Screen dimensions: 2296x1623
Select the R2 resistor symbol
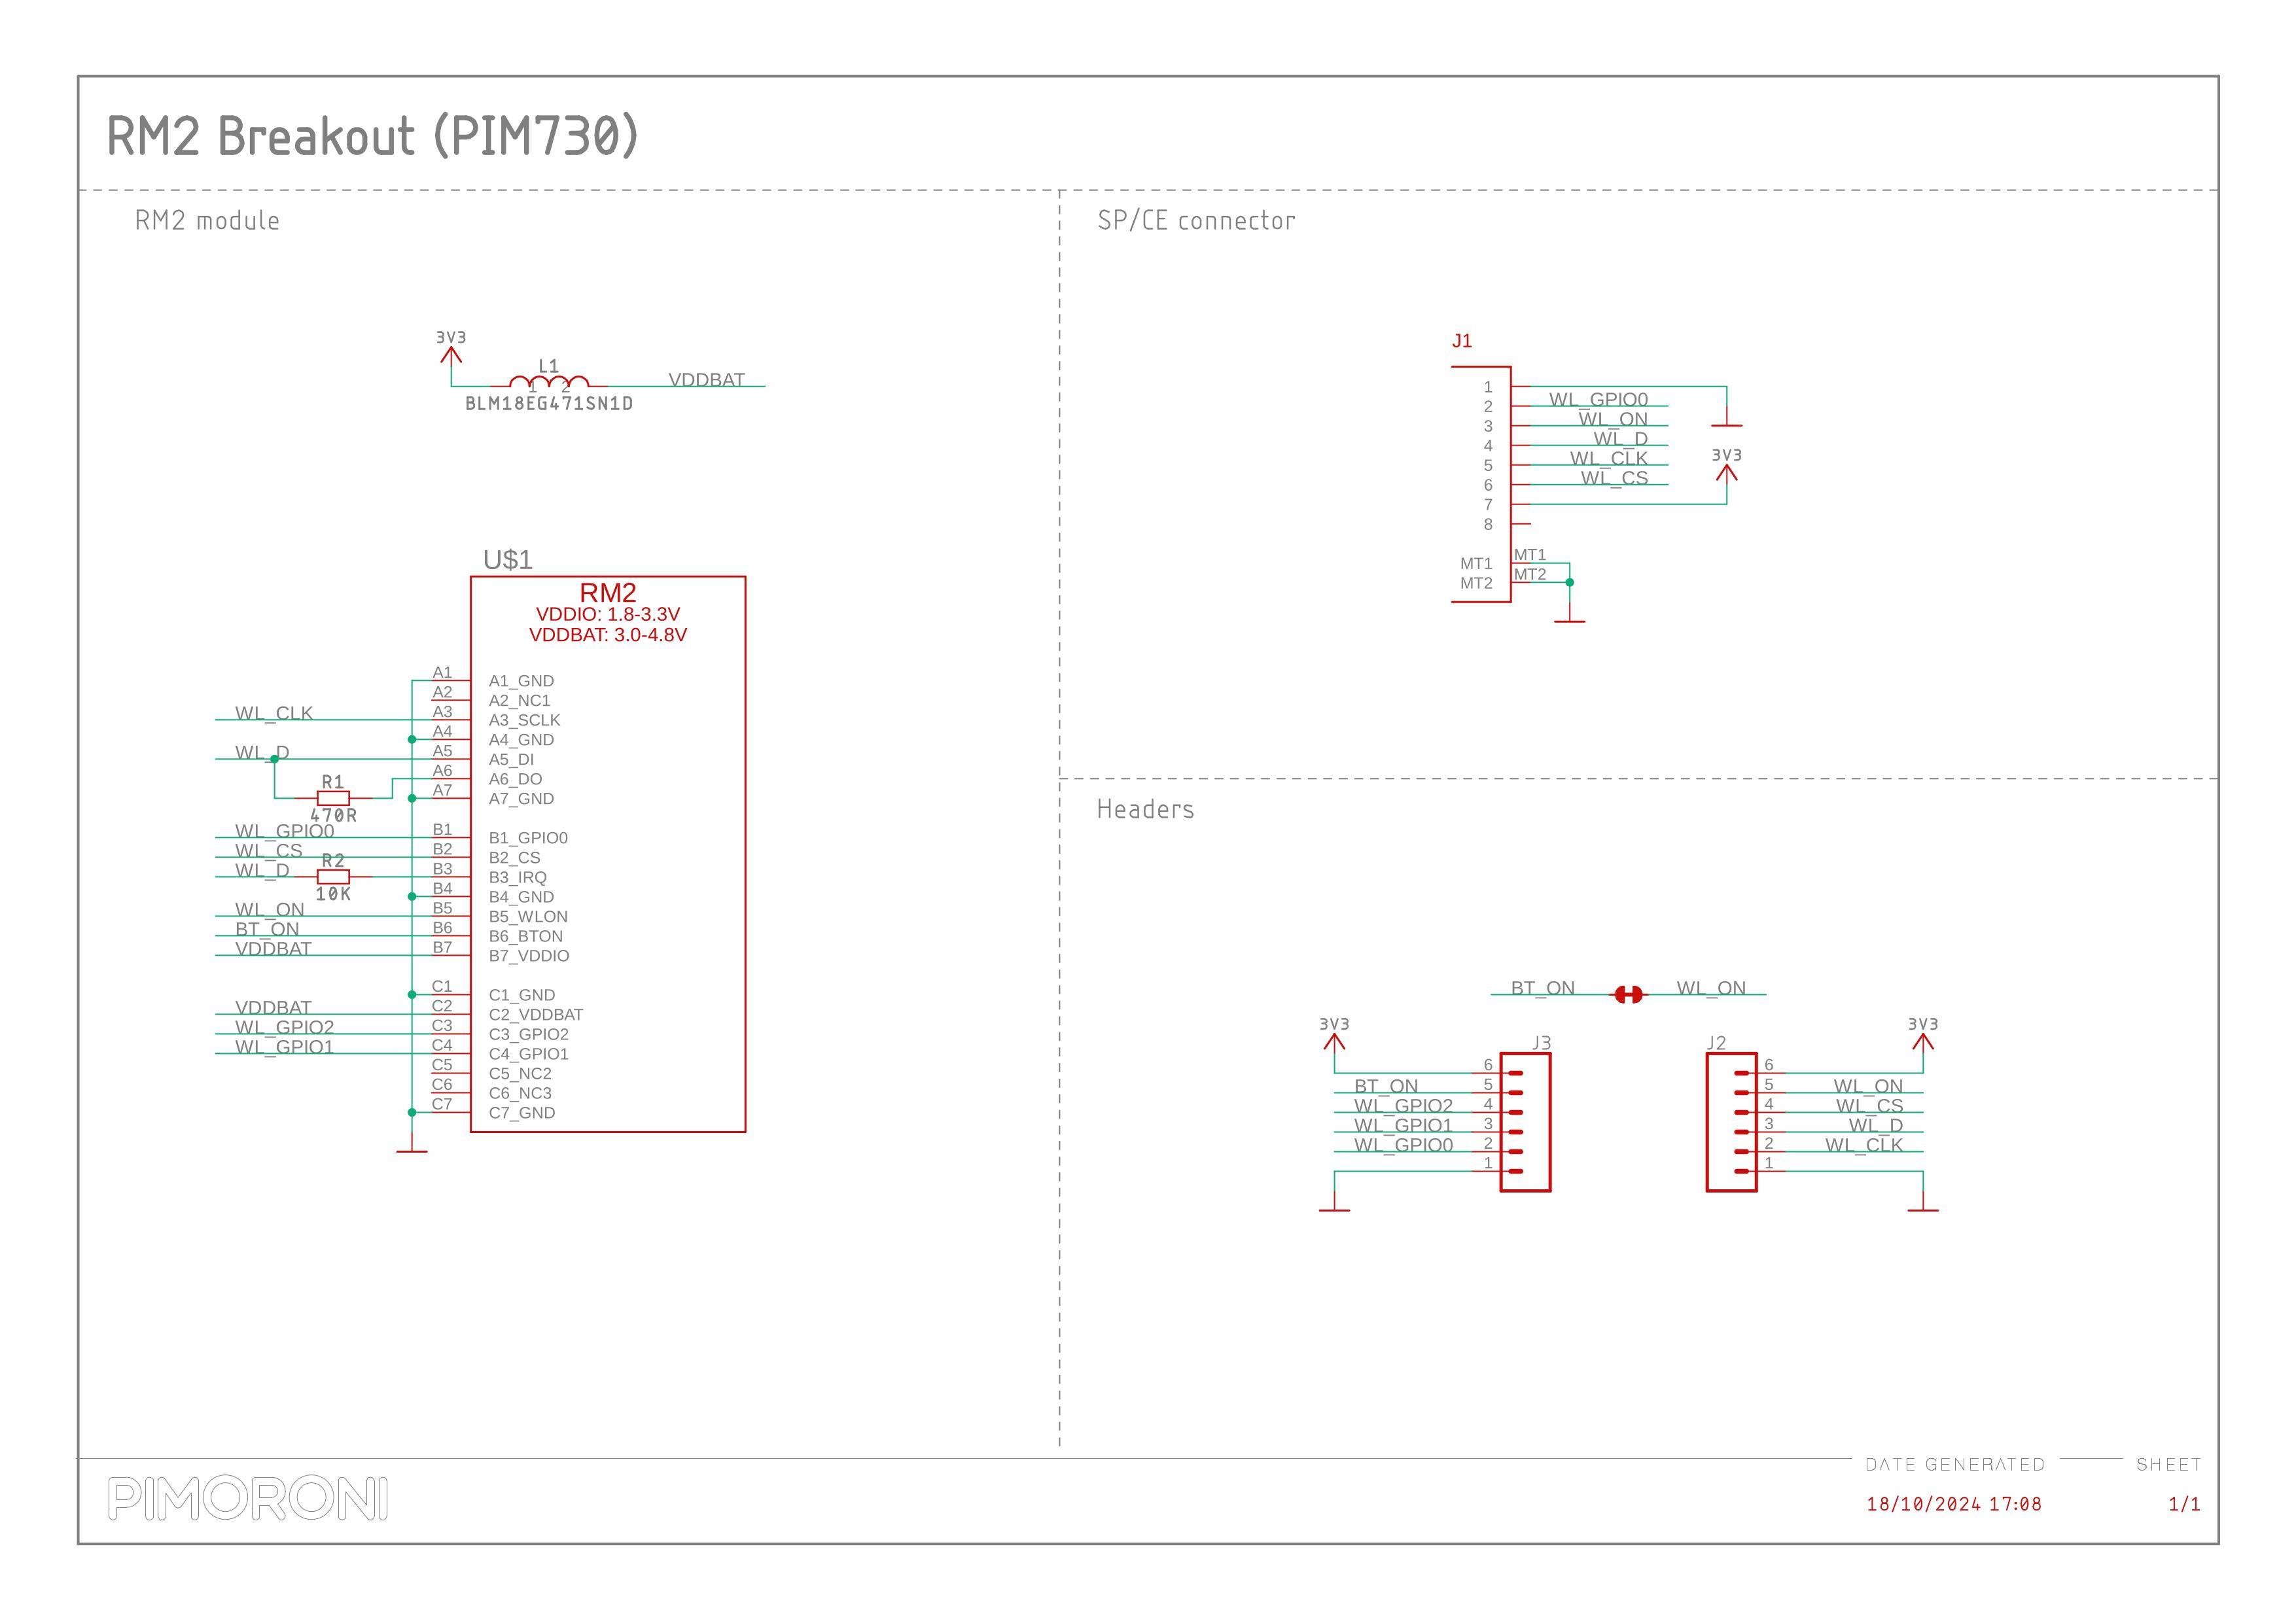pos(333,877)
